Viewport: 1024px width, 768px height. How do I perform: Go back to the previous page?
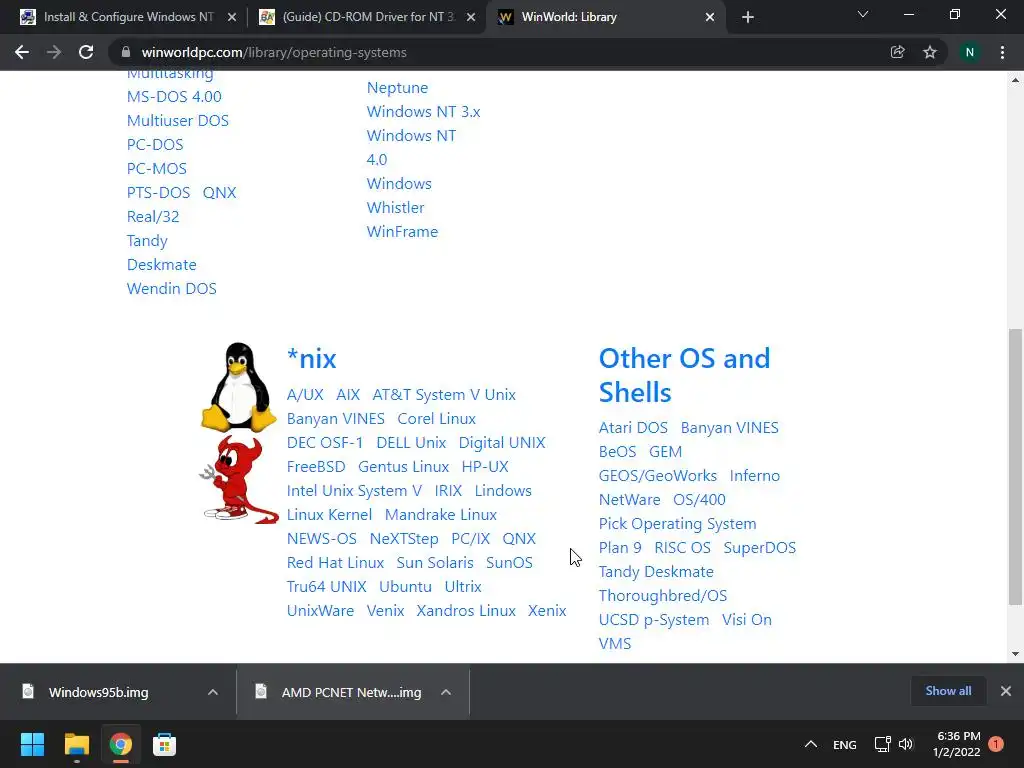coord(22,52)
